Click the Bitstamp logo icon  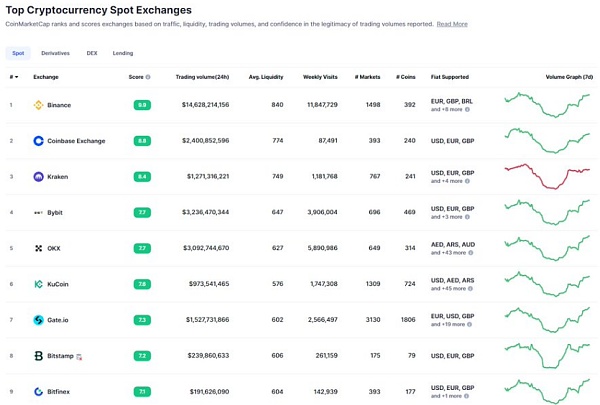[39, 355]
